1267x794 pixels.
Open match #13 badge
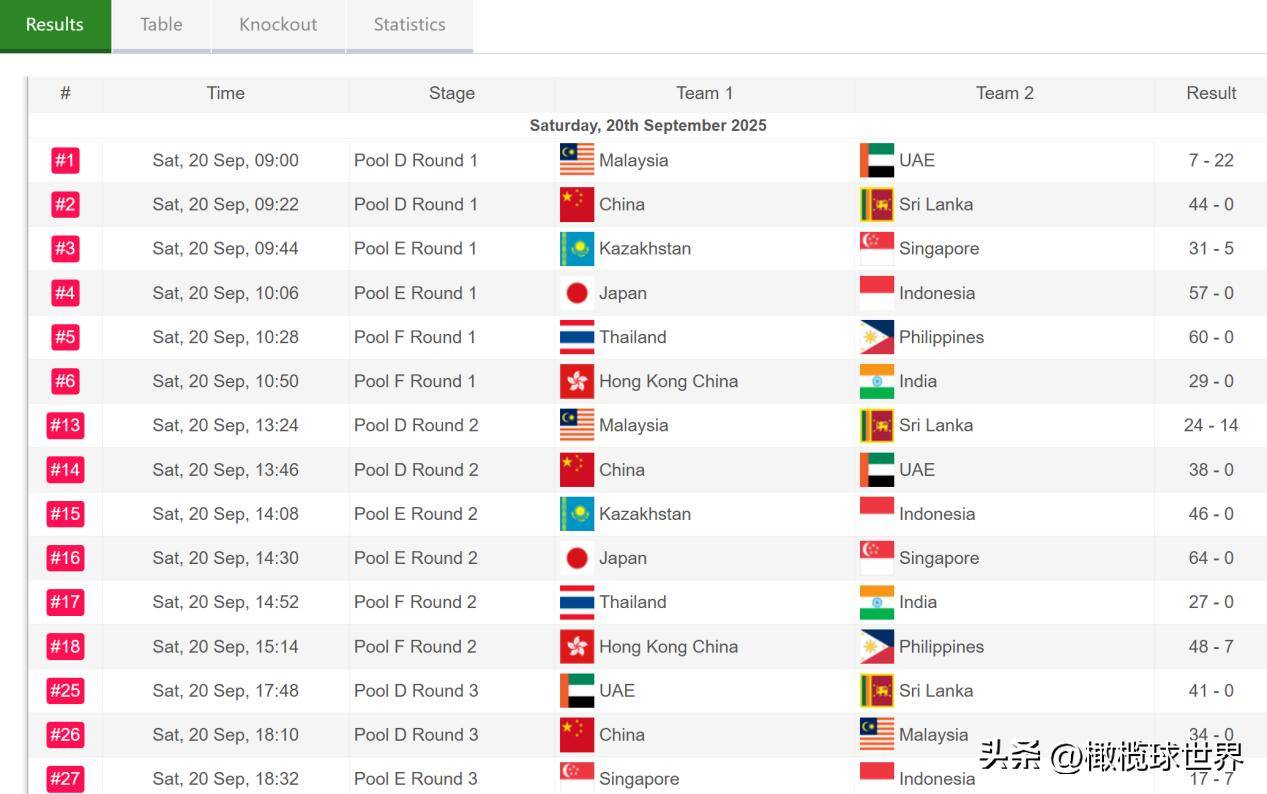click(x=65, y=425)
